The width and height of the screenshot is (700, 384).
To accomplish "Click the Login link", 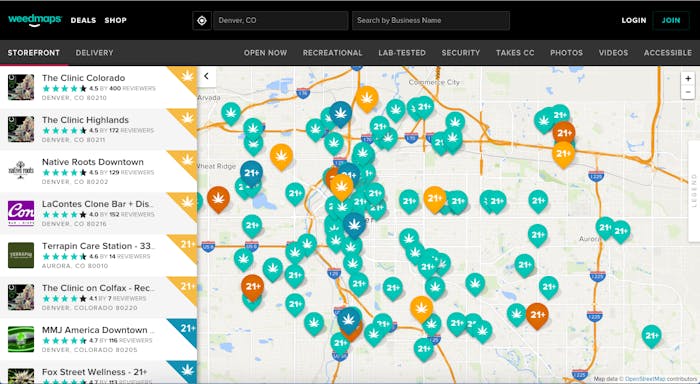I will 634,21.
